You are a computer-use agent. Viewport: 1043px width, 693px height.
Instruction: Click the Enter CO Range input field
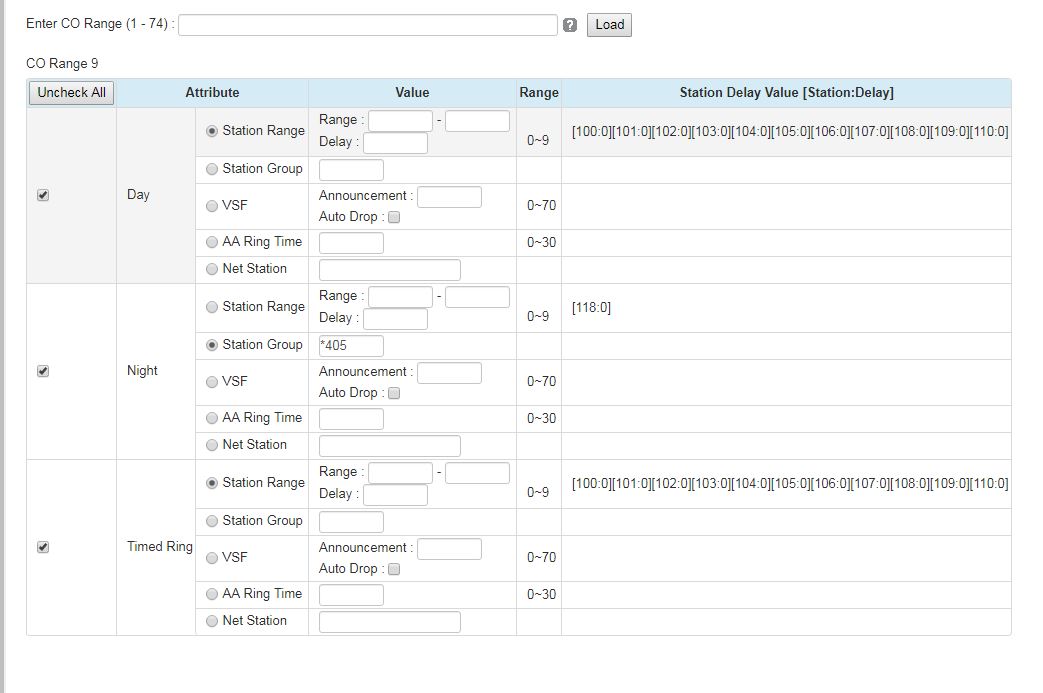367,25
